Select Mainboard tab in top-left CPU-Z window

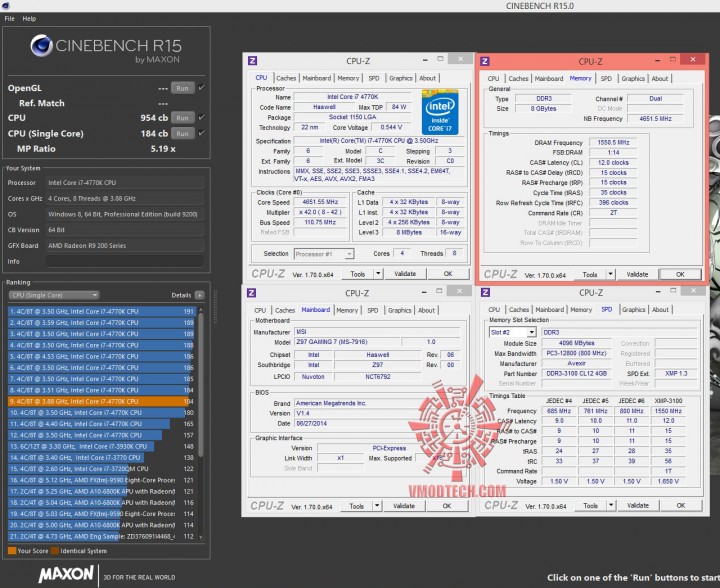[x=316, y=78]
